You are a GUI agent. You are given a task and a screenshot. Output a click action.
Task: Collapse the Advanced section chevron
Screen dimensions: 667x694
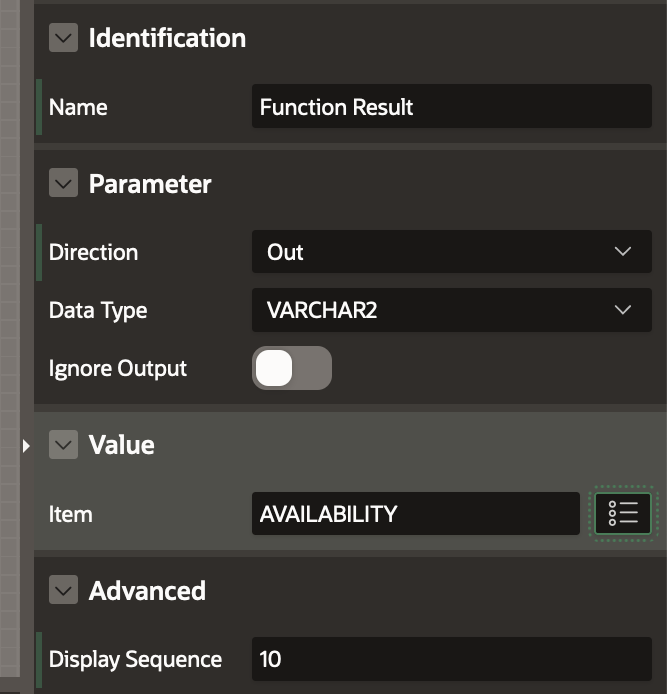pyautogui.click(x=63, y=591)
